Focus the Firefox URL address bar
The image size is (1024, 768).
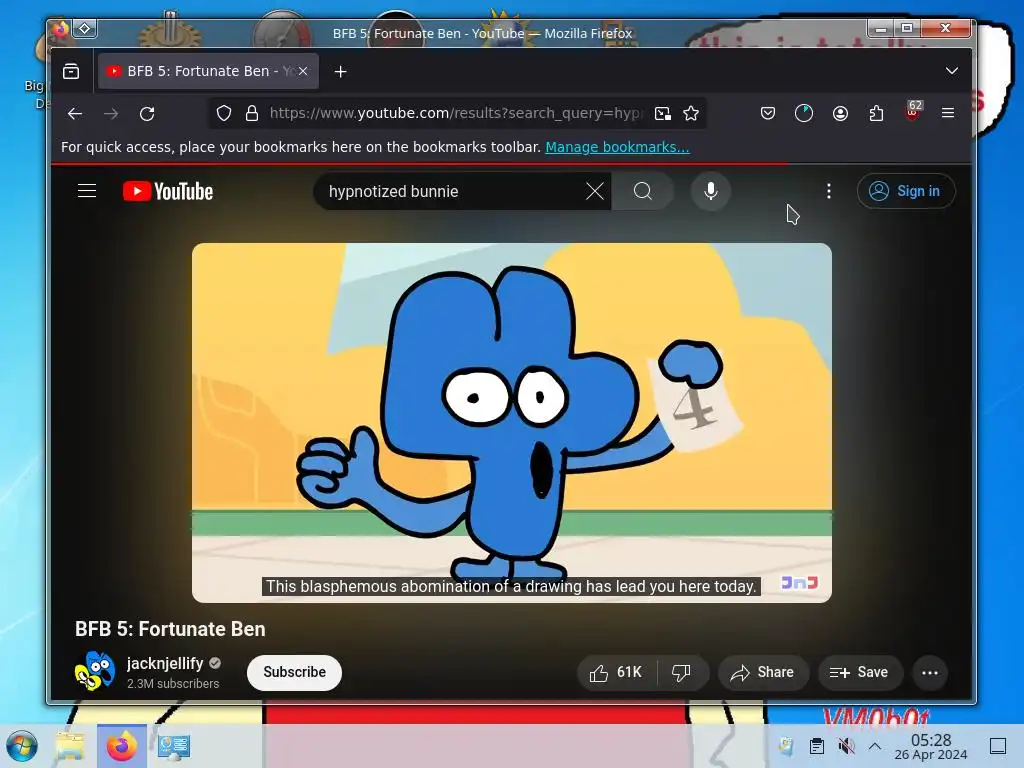pos(456,114)
